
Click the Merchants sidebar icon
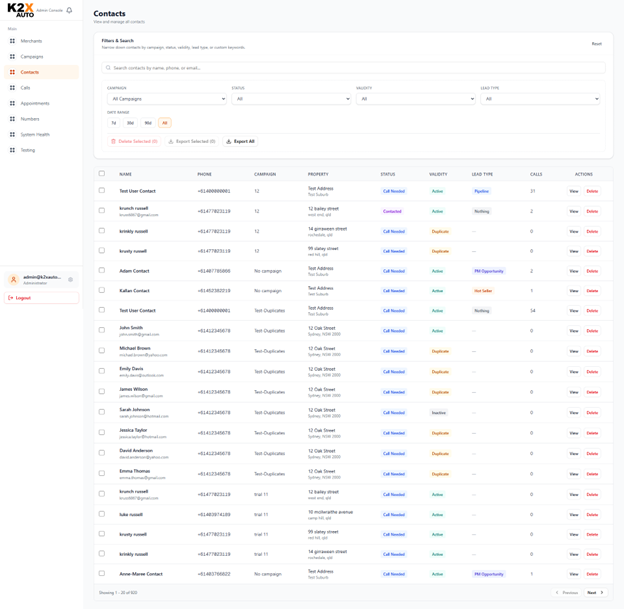tap(12, 41)
